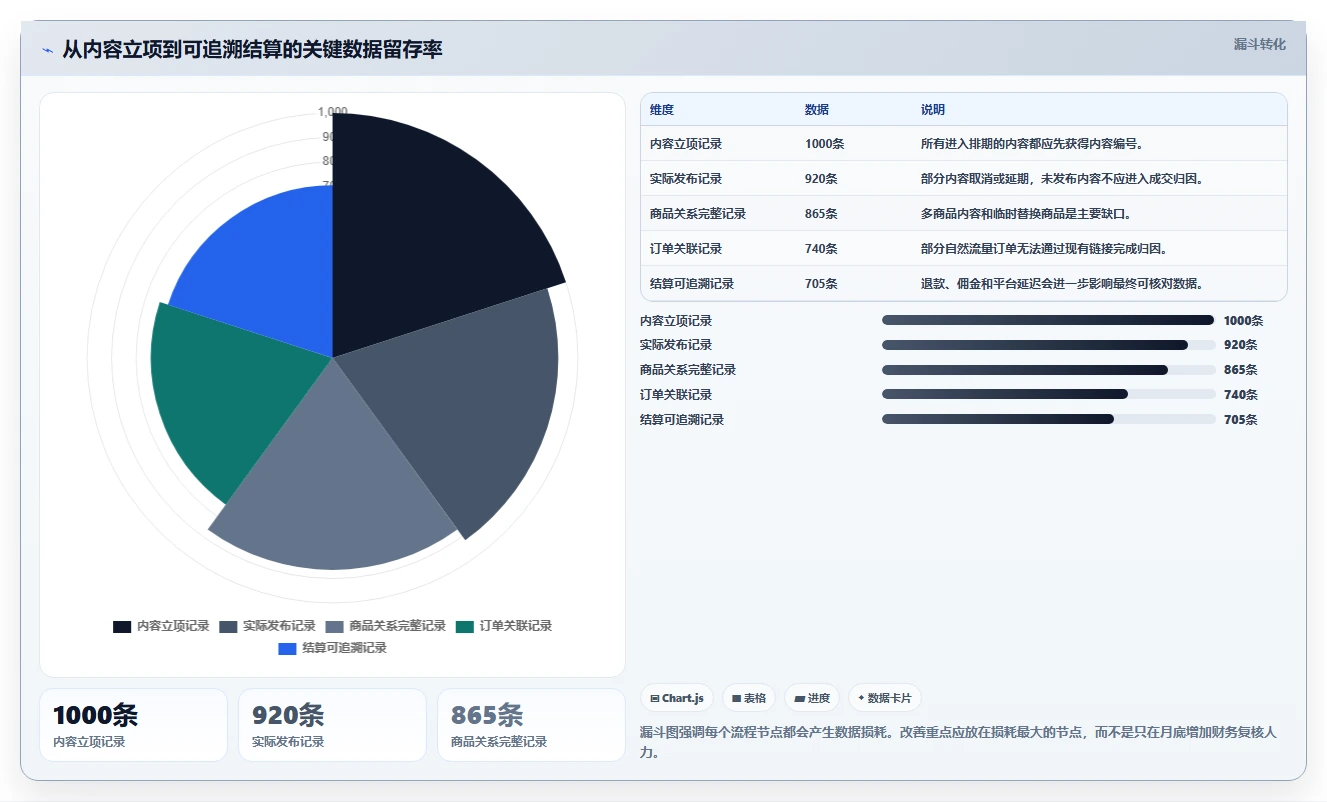1327x802 pixels.
Task: Toggle 商品关系完整记录 legend swatch
Action: [334, 627]
